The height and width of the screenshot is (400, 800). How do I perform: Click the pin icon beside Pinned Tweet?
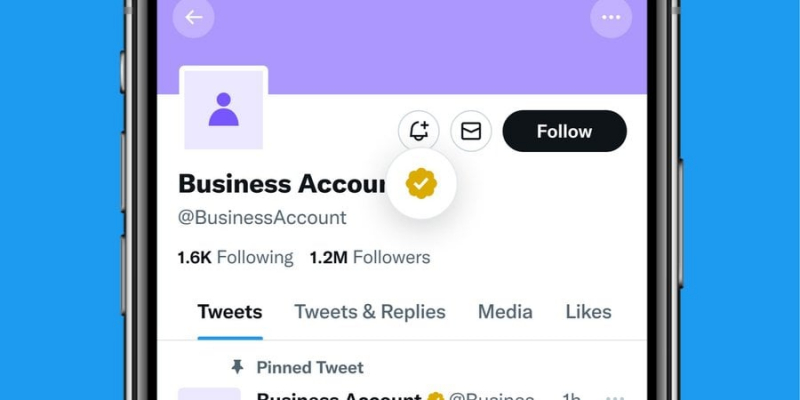pos(237,367)
